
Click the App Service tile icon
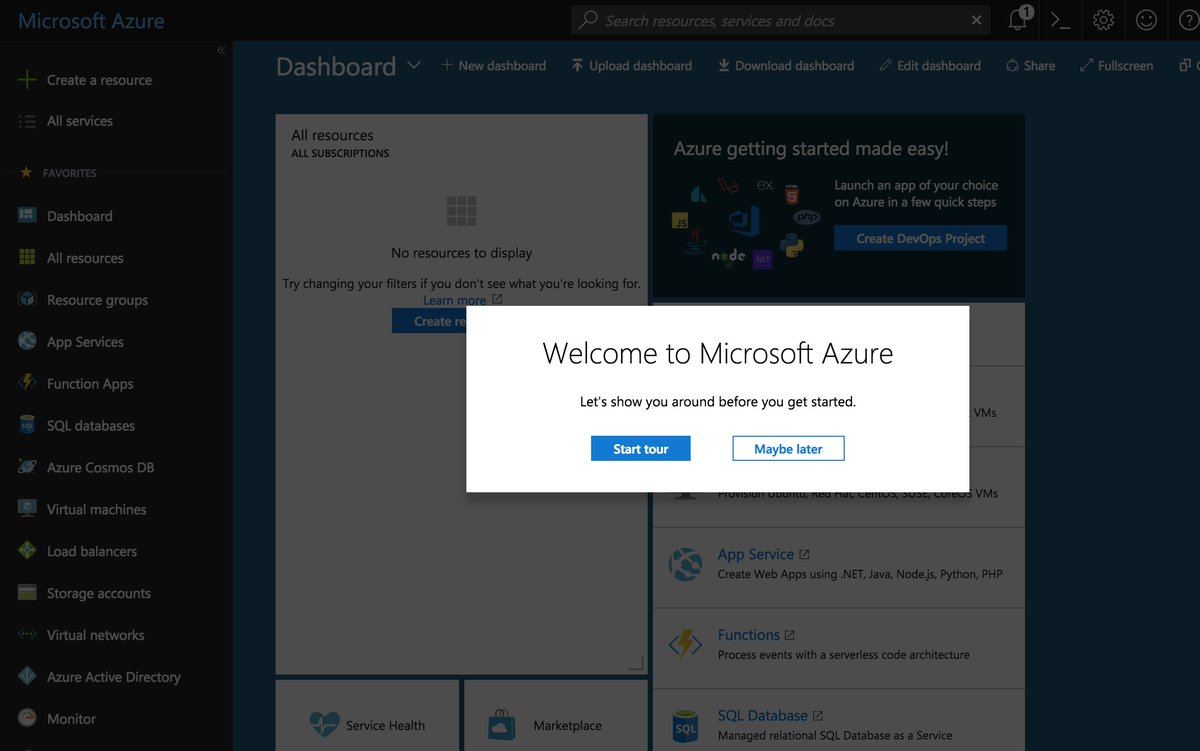pyautogui.click(x=685, y=565)
